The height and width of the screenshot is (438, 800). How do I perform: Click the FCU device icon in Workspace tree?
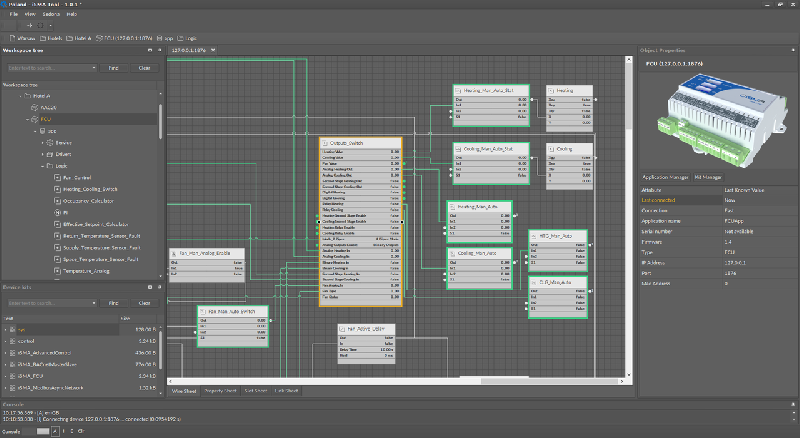click(33, 119)
